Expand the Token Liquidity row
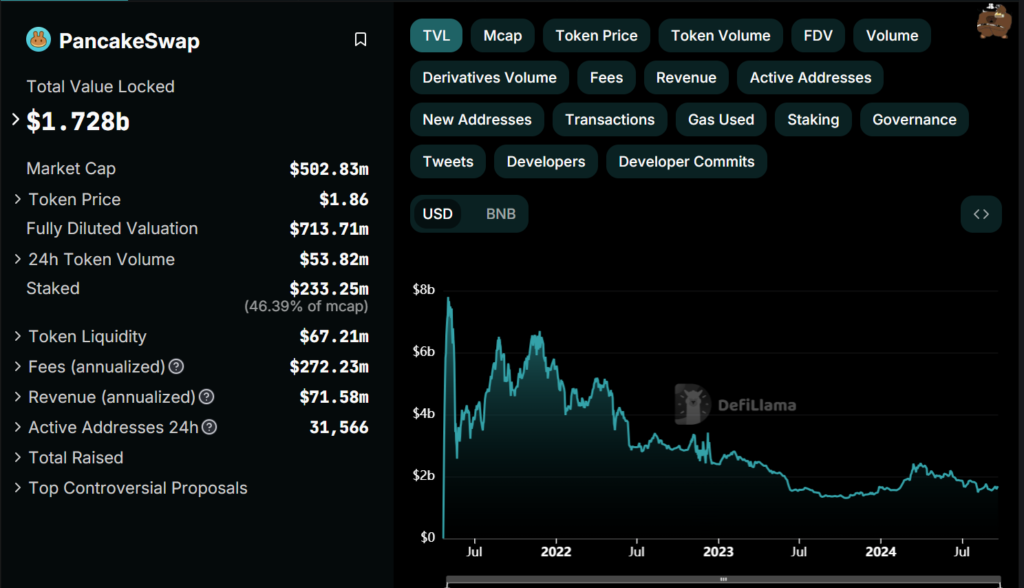The height and width of the screenshot is (588, 1024). (x=18, y=337)
